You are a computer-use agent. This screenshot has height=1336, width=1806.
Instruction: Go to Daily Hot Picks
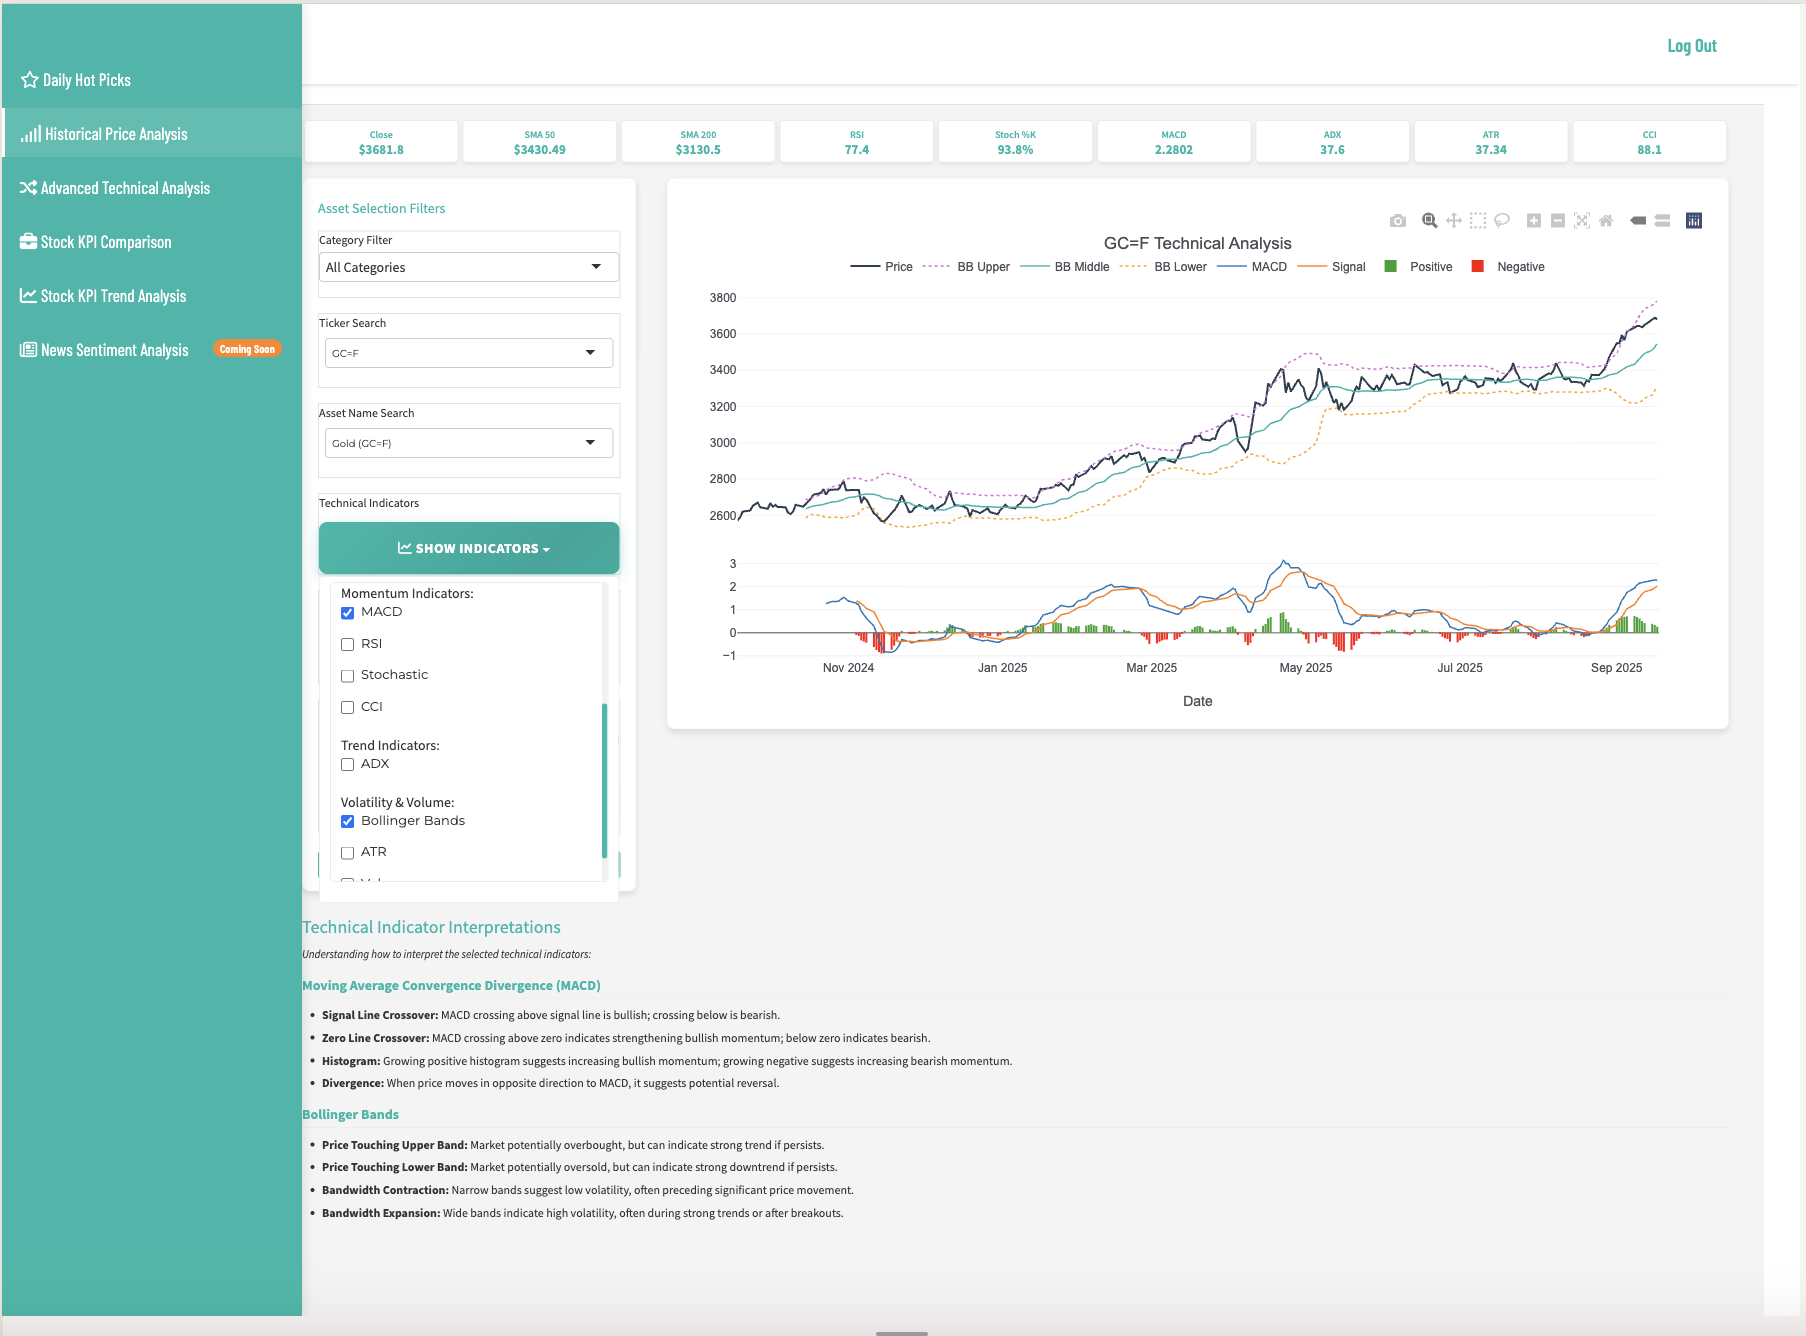click(87, 80)
